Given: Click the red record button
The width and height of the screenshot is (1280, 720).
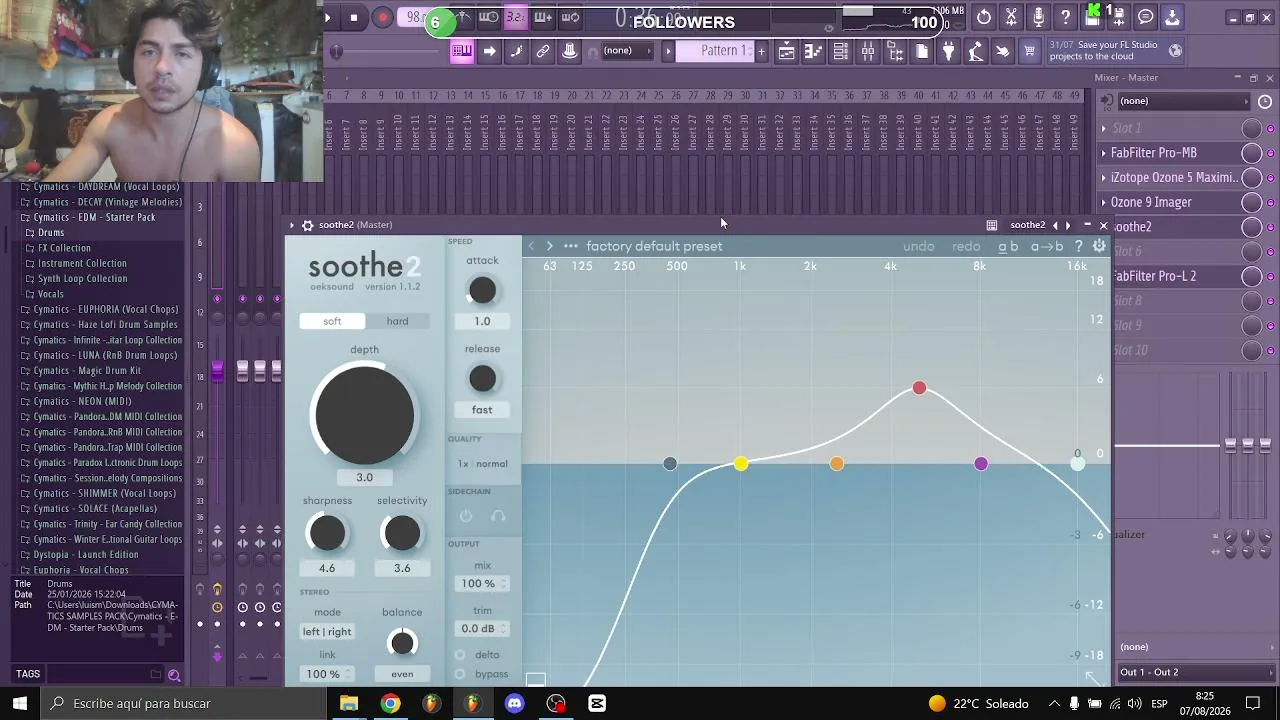Looking at the screenshot, I should pyautogui.click(x=382, y=17).
